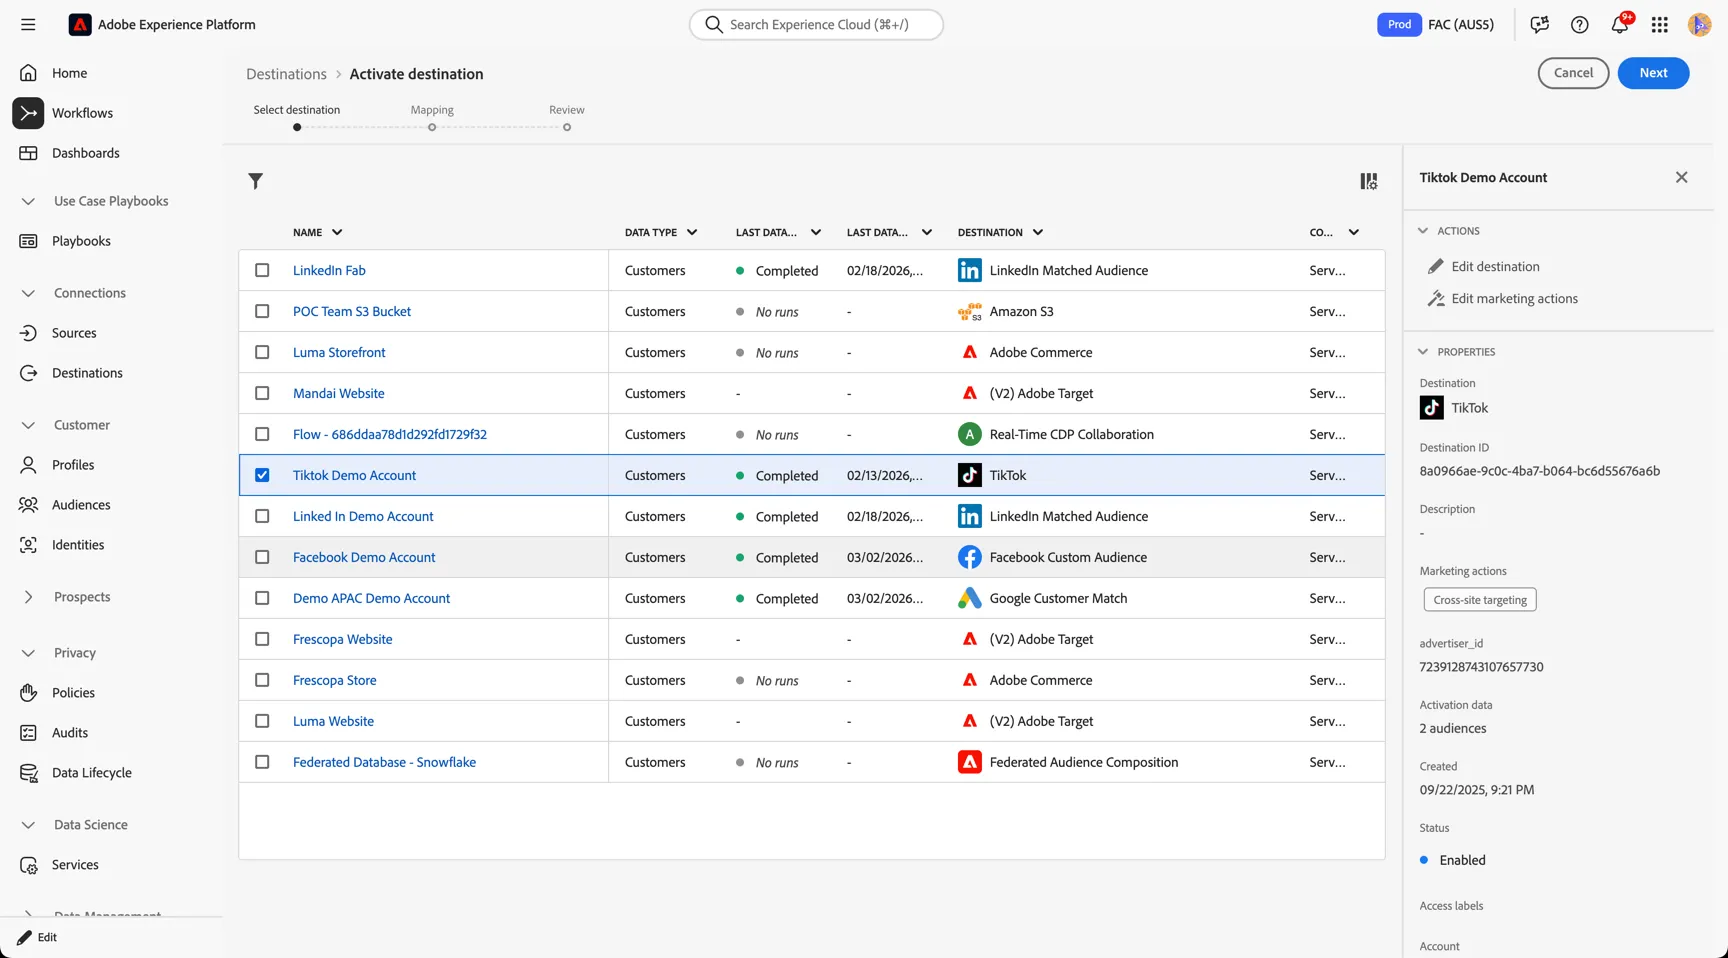The image size is (1728, 958).
Task: Expand the Prospects sidebar section
Action: pyautogui.click(x=28, y=597)
